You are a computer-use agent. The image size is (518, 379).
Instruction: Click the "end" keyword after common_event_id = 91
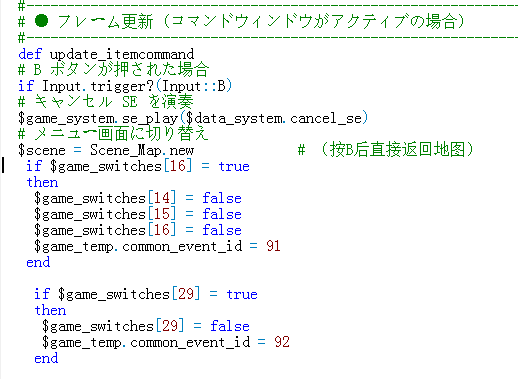point(38,263)
